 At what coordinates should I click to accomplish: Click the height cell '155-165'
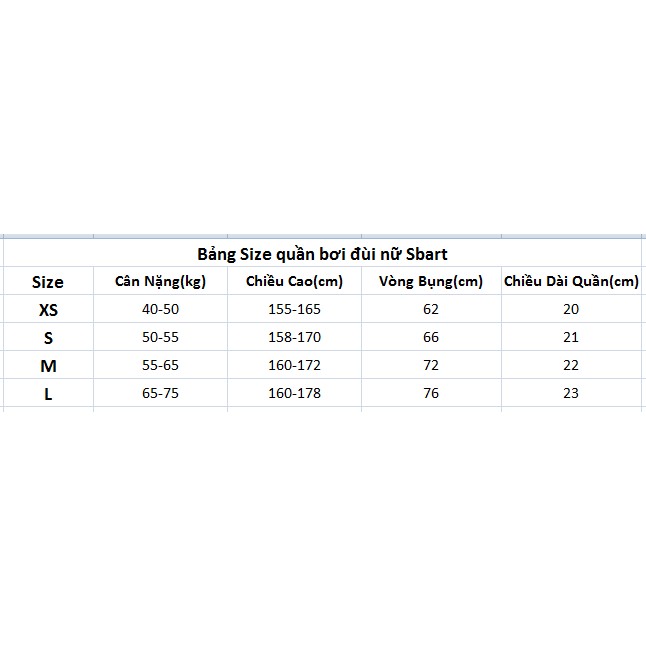click(x=294, y=310)
